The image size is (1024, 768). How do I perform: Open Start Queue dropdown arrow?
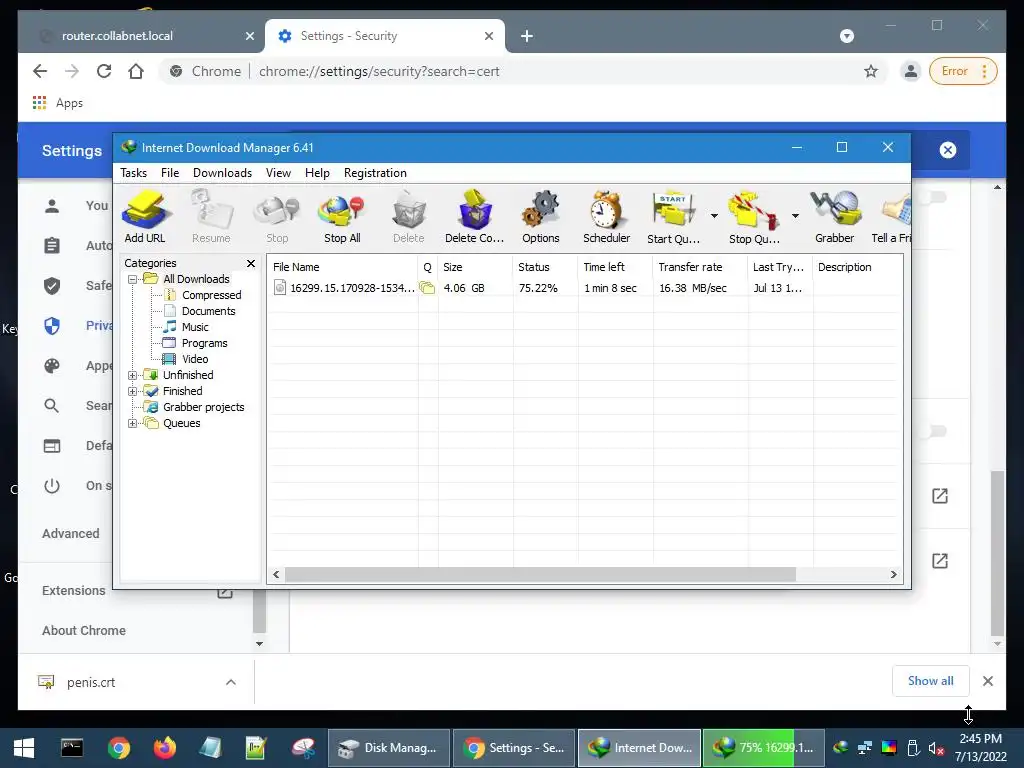click(714, 216)
